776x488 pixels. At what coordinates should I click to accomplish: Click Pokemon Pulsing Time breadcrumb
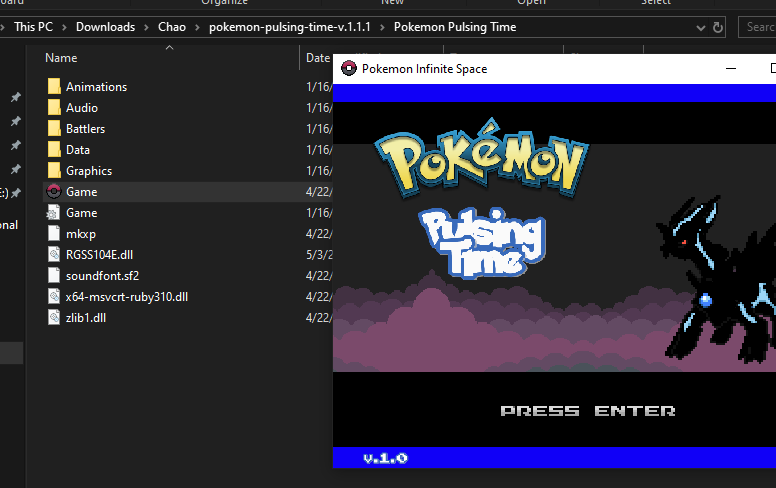coord(455,27)
